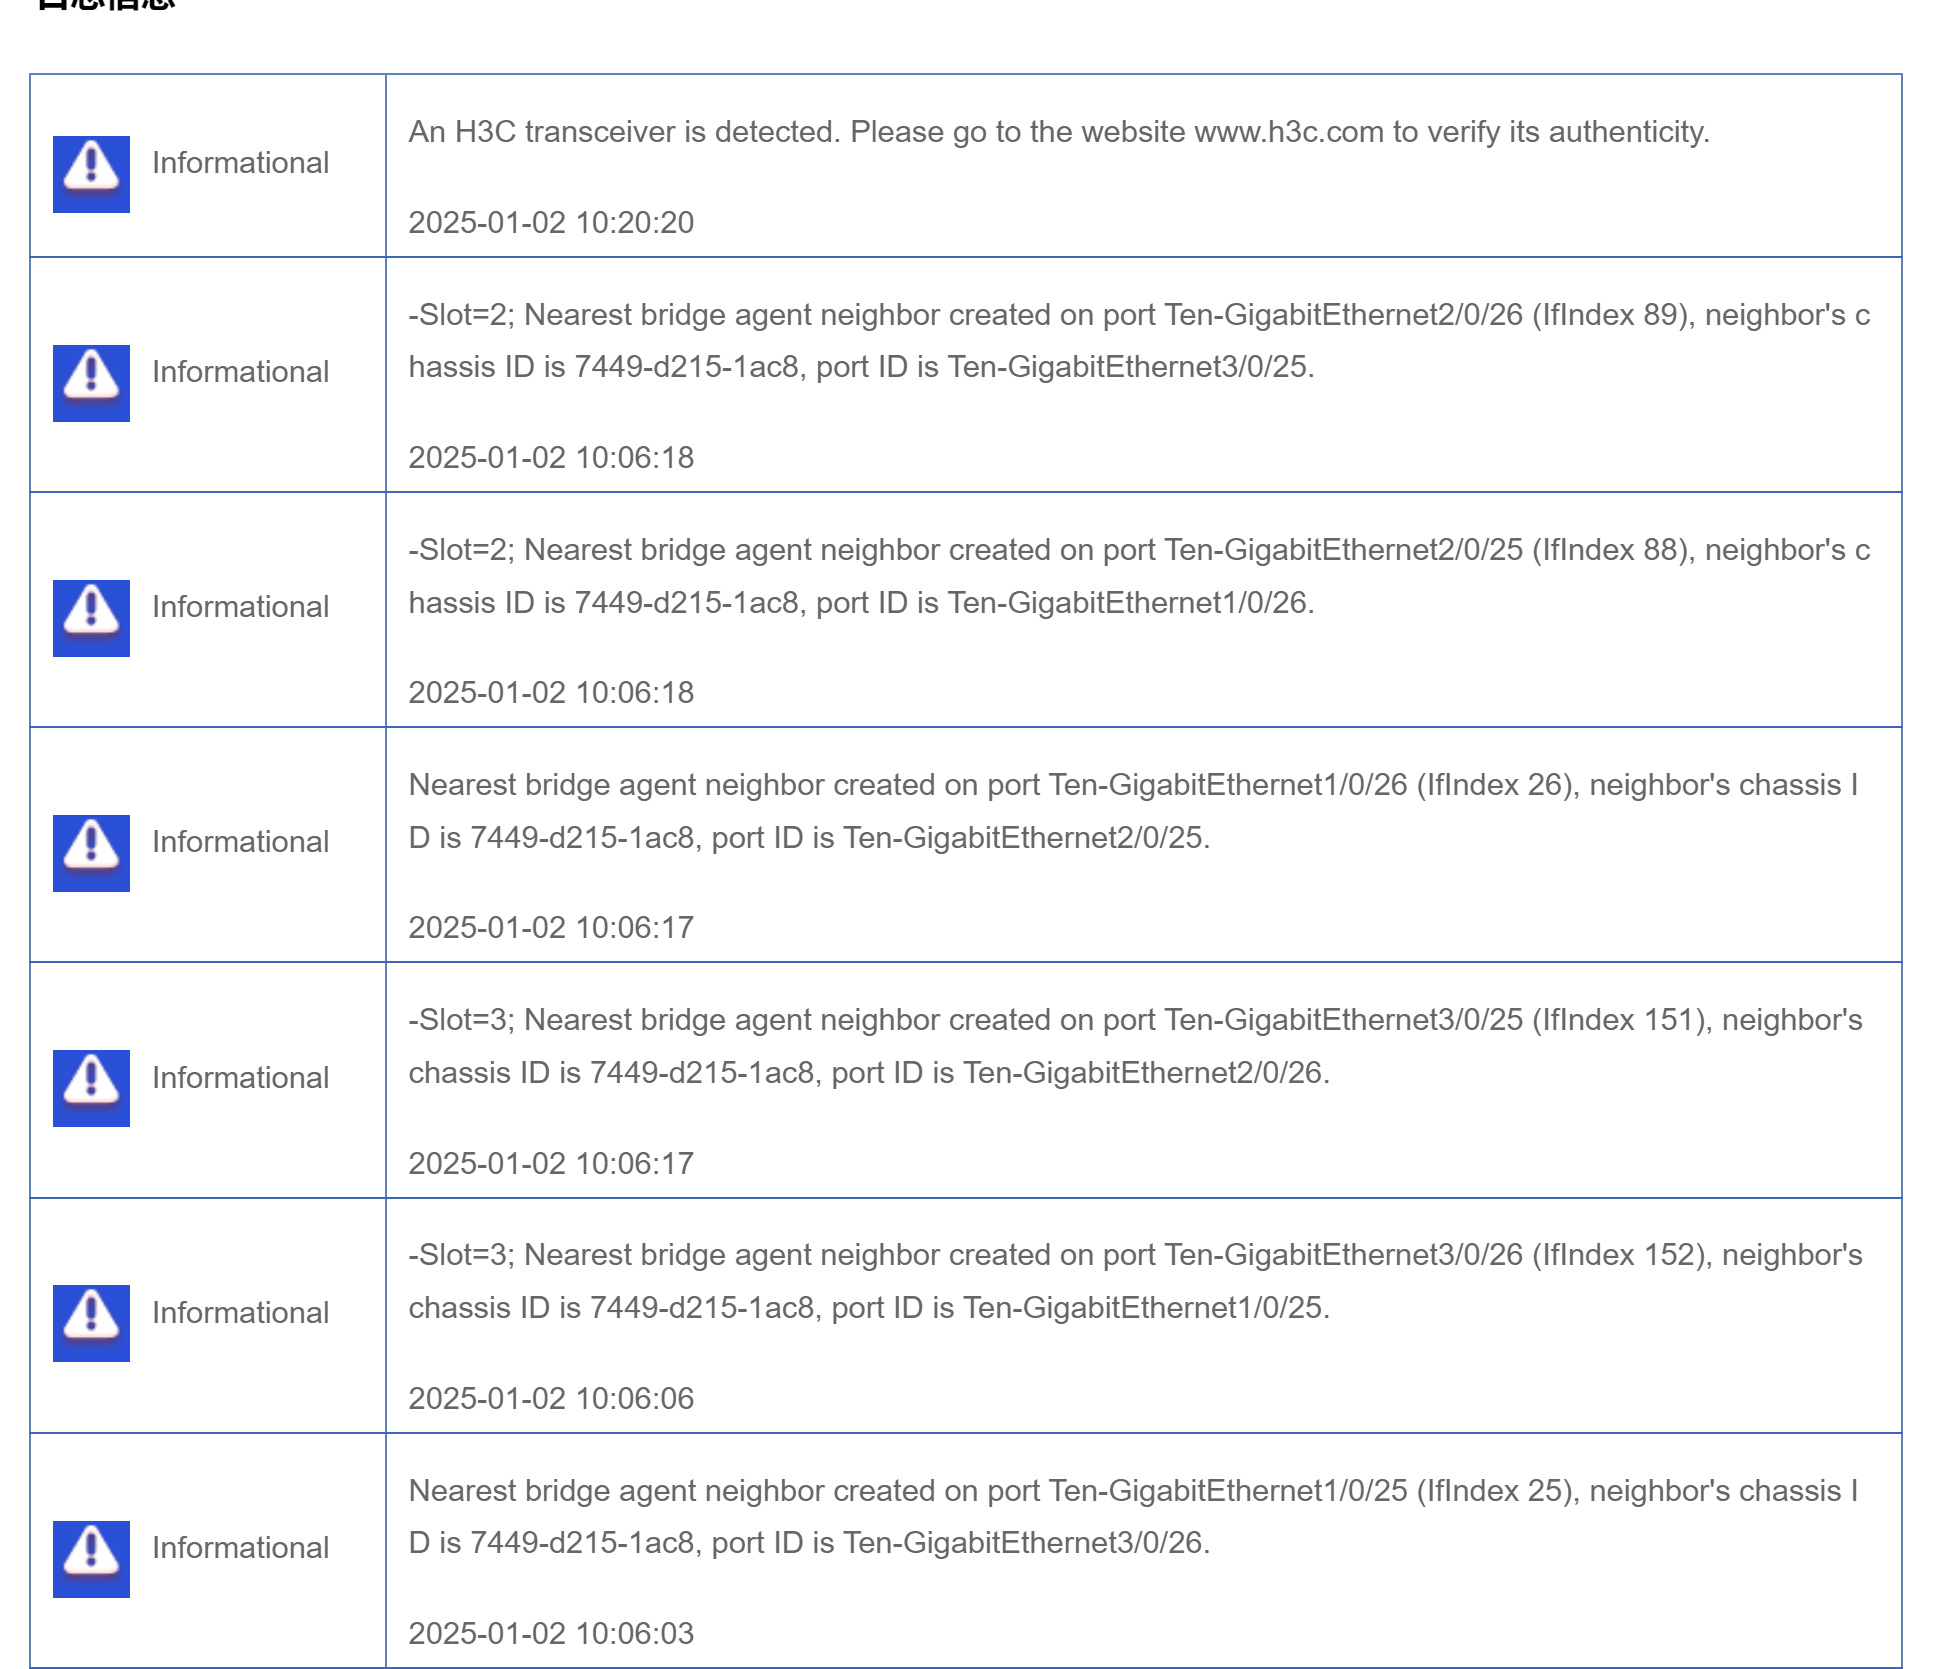This screenshot has width=1949, height=1669.
Task: Click warning icon beside H3C transceiver log
Action: click(x=91, y=174)
